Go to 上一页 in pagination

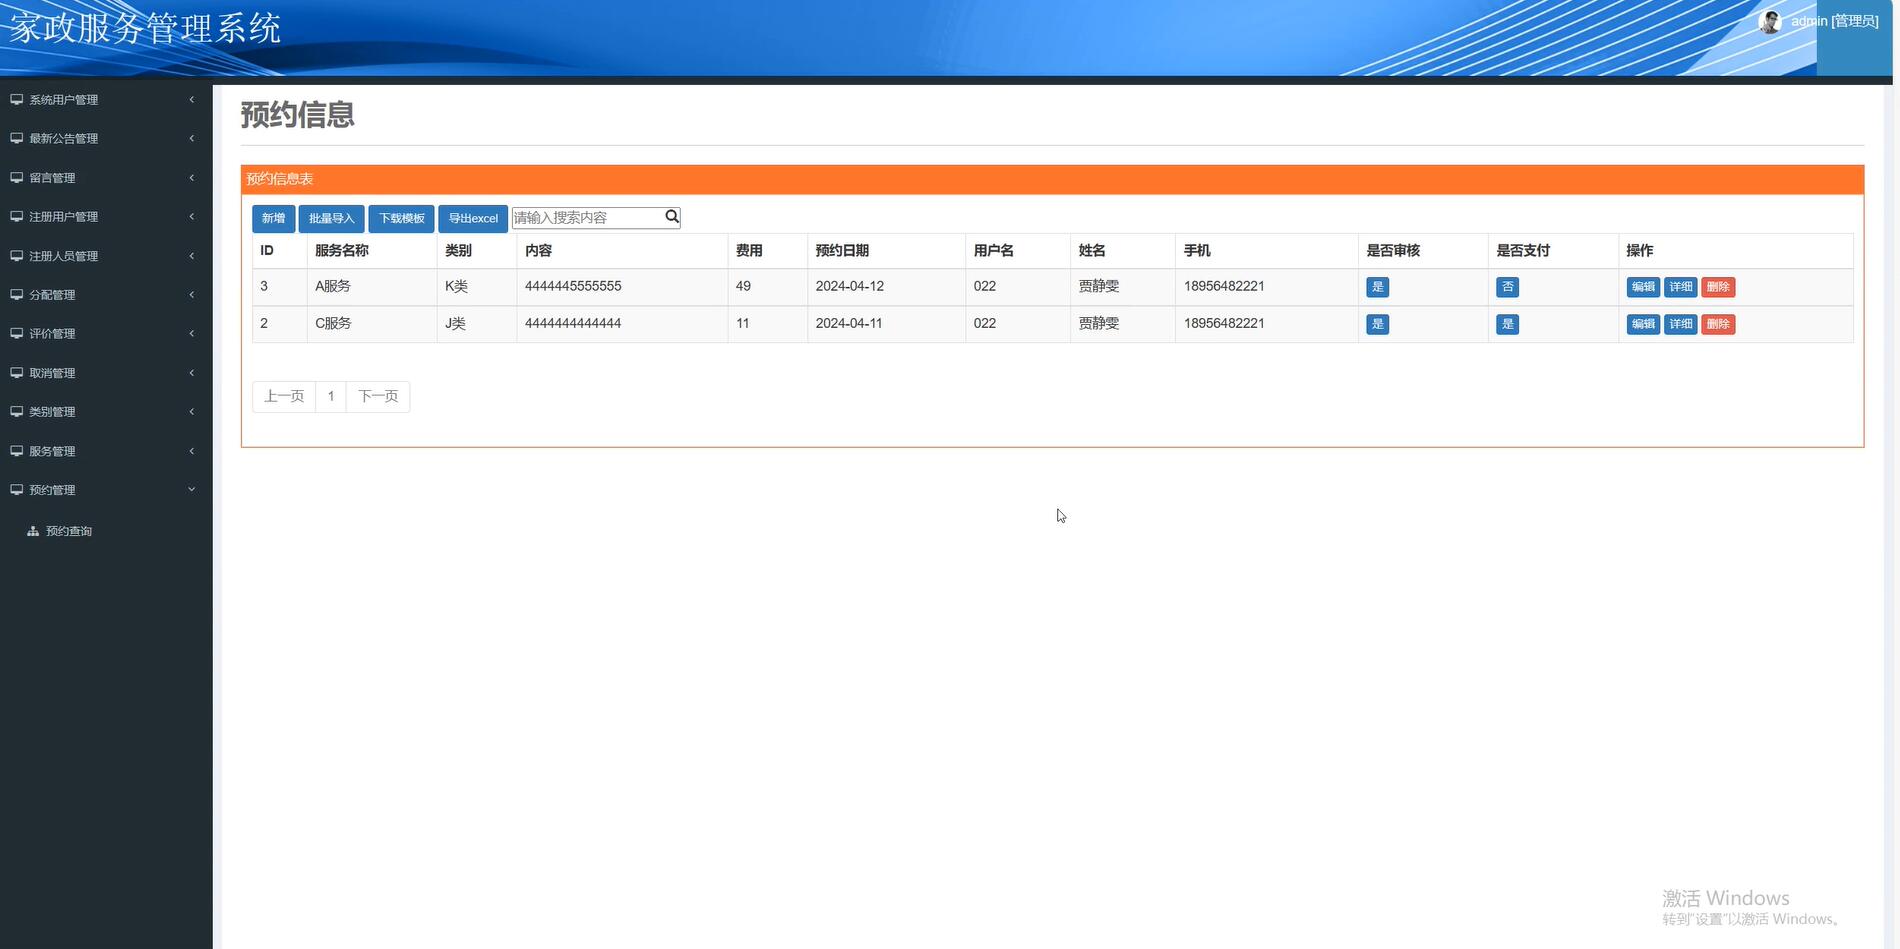284,396
